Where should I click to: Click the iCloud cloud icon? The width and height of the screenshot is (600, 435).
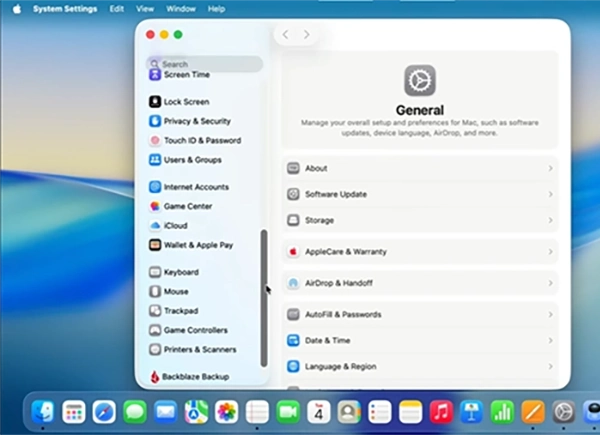(155, 225)
